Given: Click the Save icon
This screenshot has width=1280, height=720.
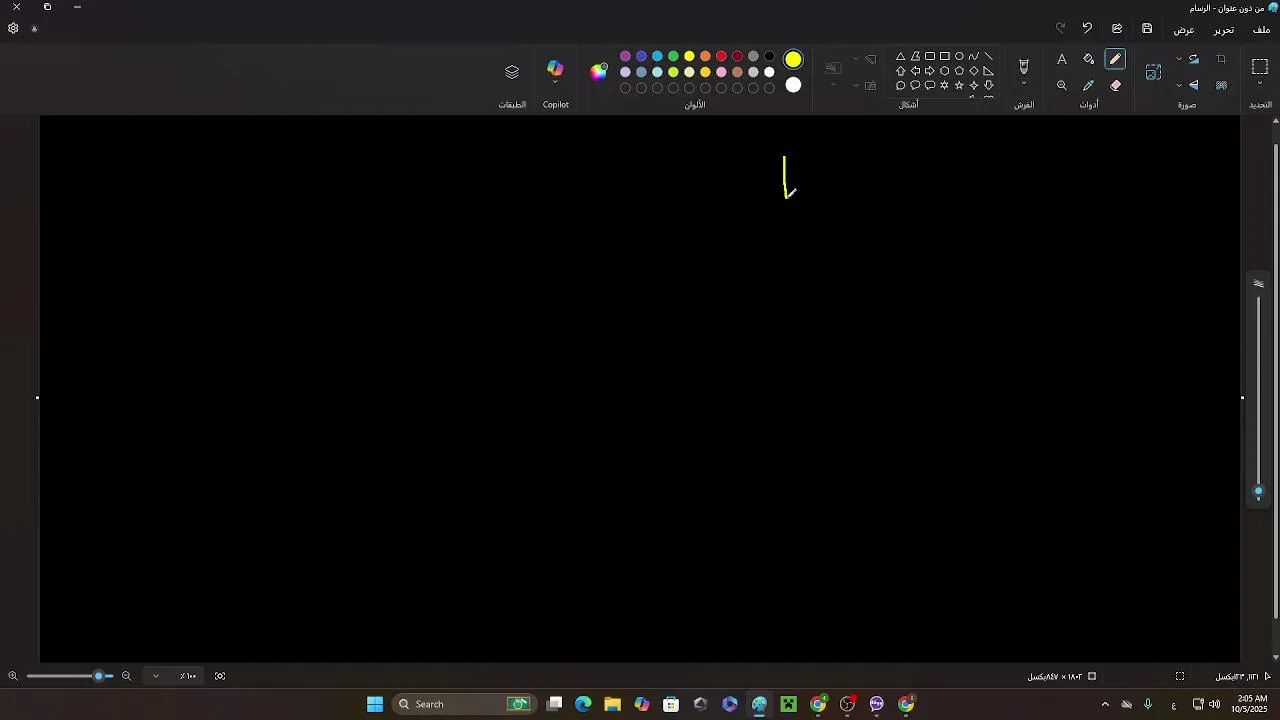Looking at the screenshot, I should [x=1147, y=29].
